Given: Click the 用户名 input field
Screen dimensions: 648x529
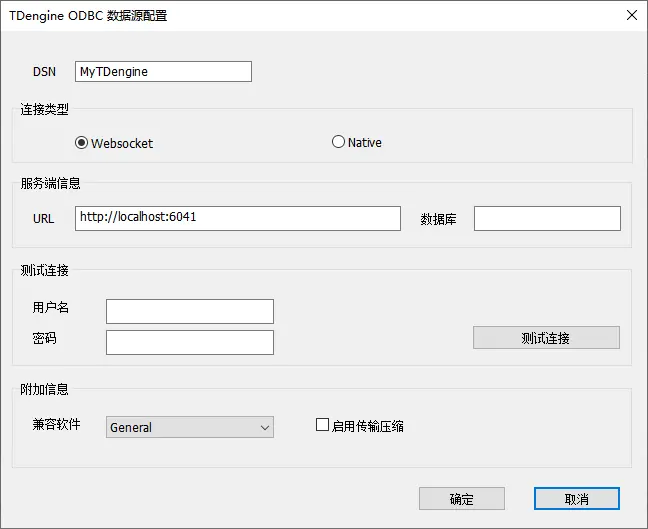Looking at the screenshot, I should pyautogui.click(x=190, y=311).
